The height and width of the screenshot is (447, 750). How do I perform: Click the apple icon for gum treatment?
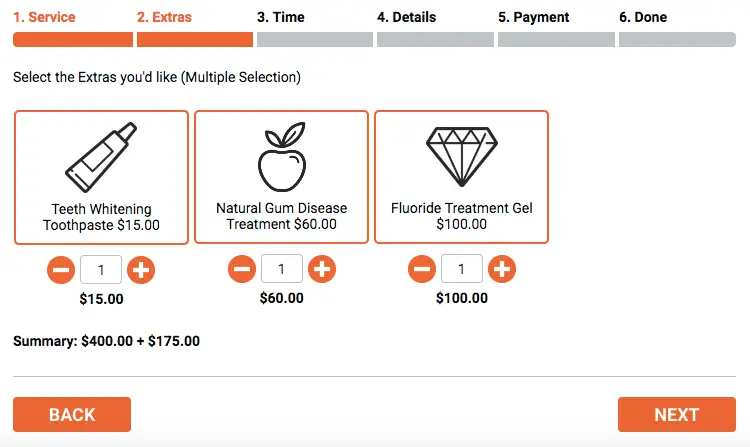click(x=282, y=157)
